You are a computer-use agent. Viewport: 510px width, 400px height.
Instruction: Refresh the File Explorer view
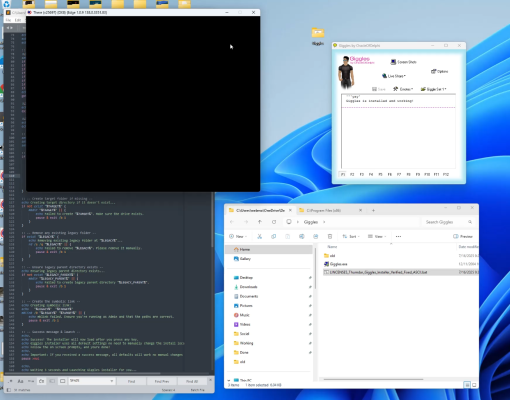coord(274,222)
